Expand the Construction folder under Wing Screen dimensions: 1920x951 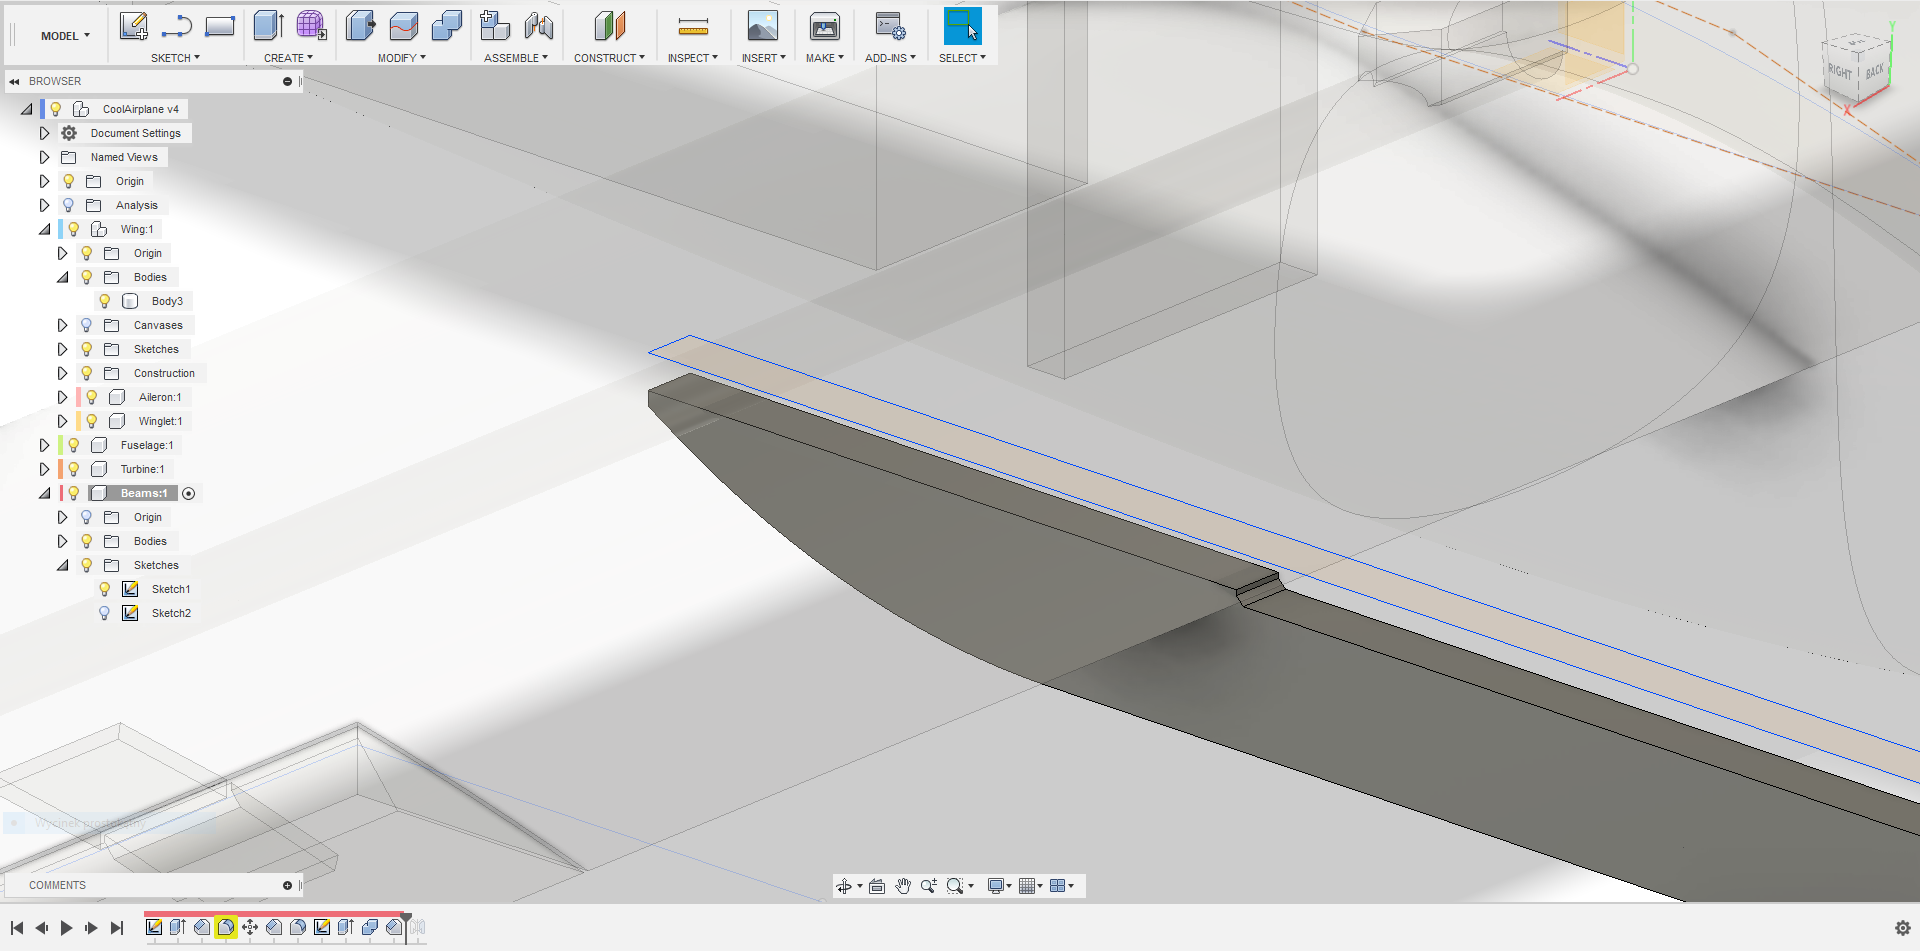62,373
